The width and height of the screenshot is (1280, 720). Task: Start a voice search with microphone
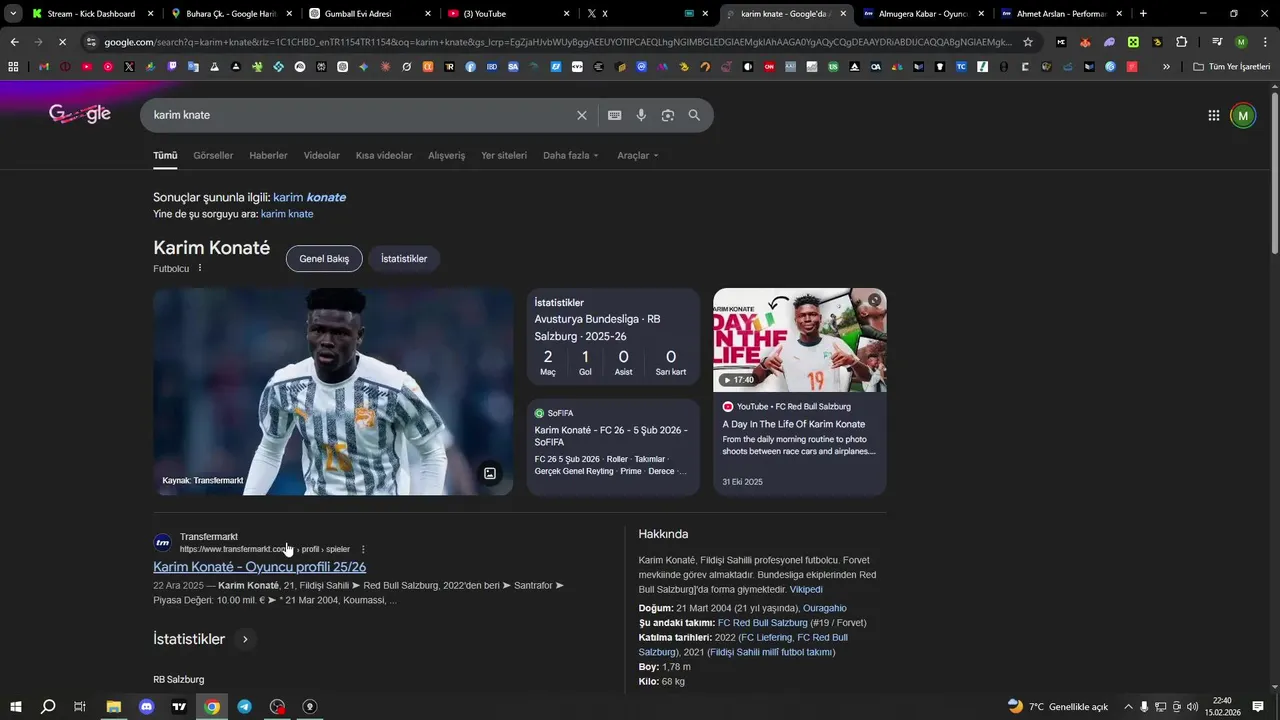coord(641,115)
